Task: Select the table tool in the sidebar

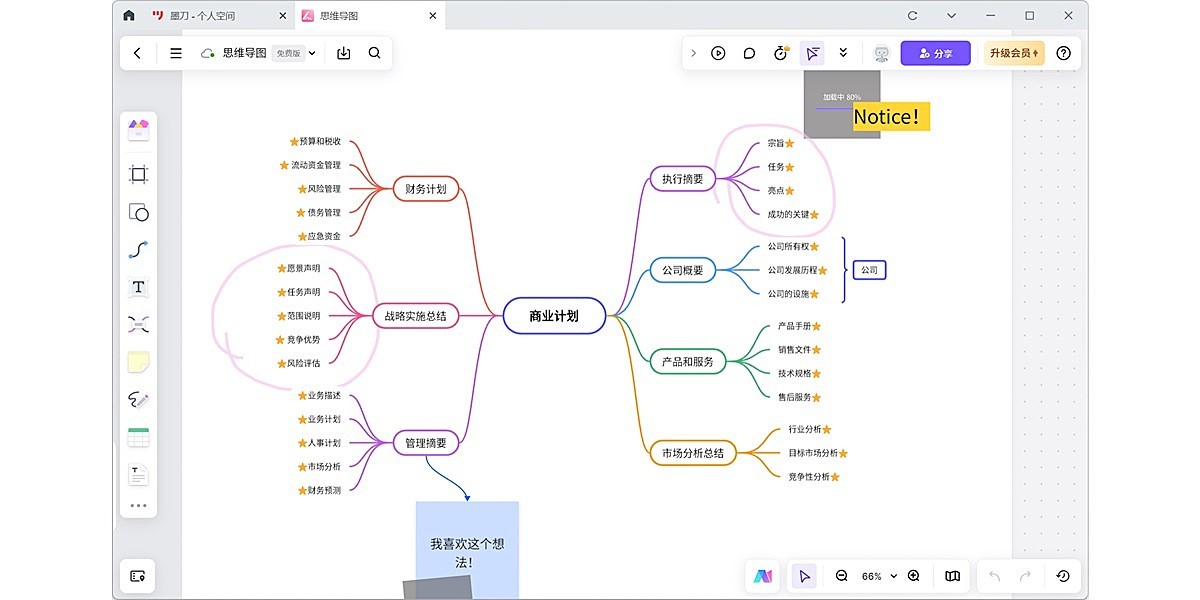Action: [x=138, y=437]
